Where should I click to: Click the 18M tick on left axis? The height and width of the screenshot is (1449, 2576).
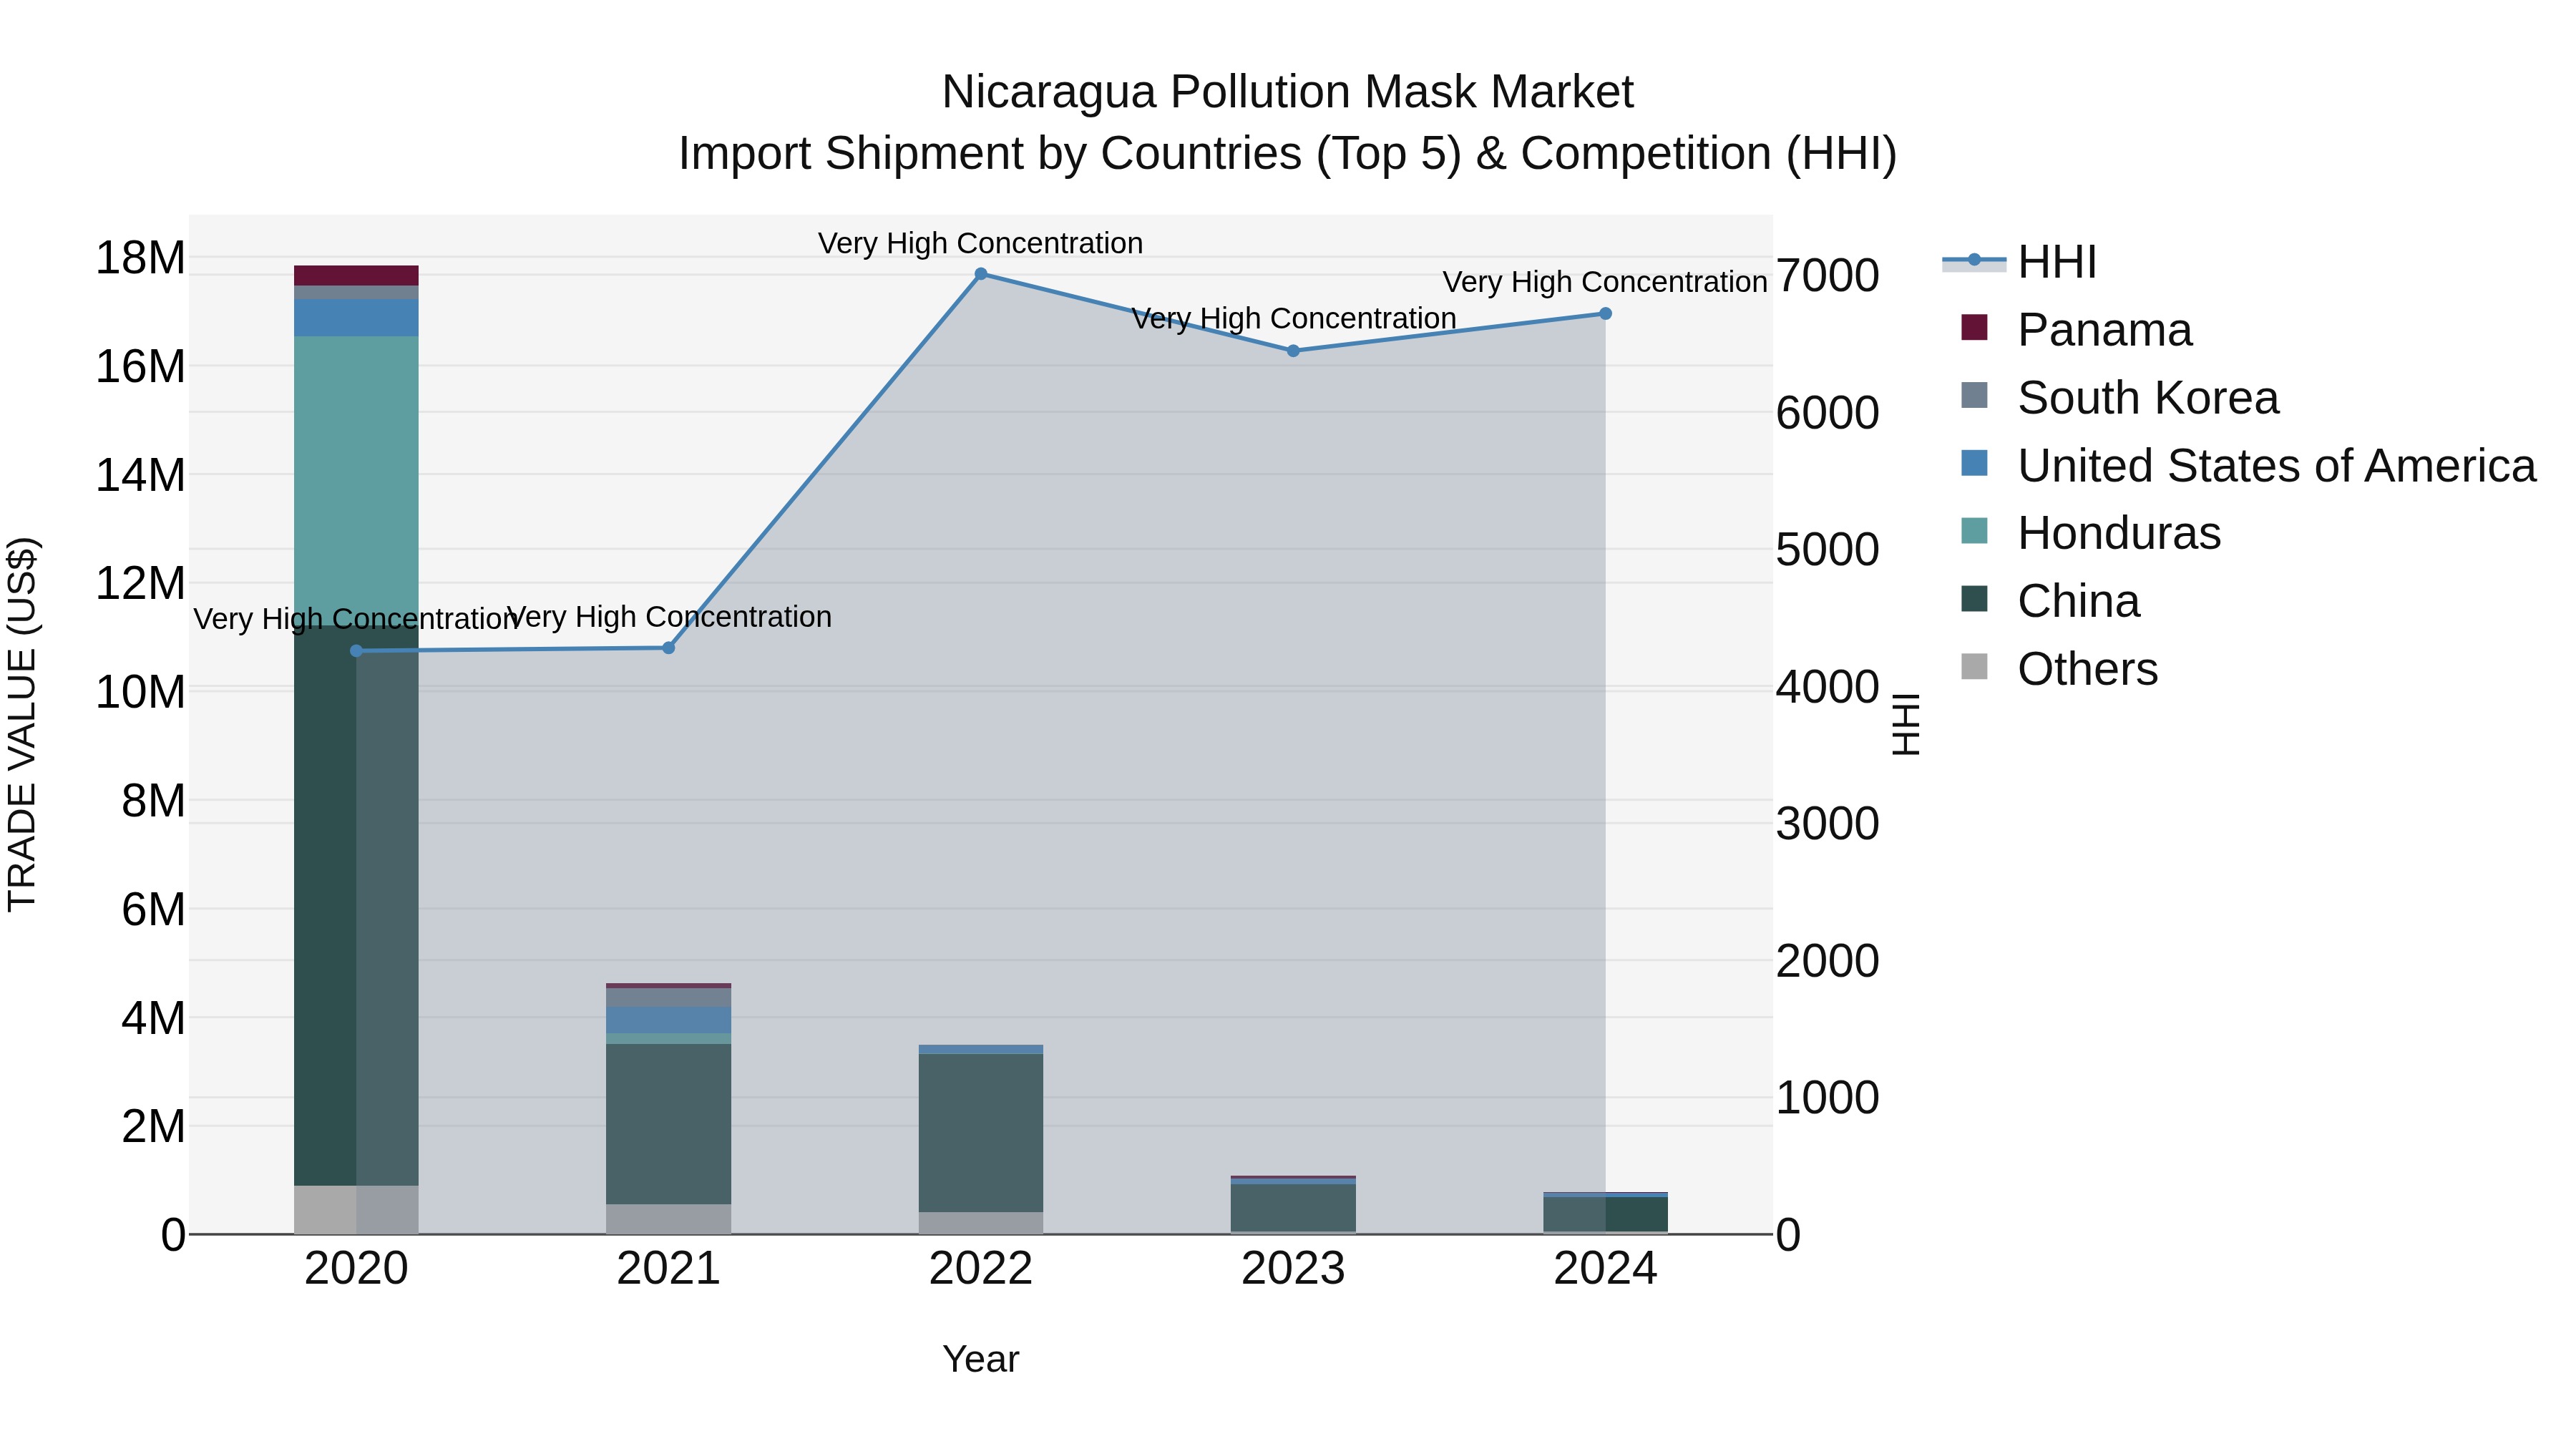140,258
